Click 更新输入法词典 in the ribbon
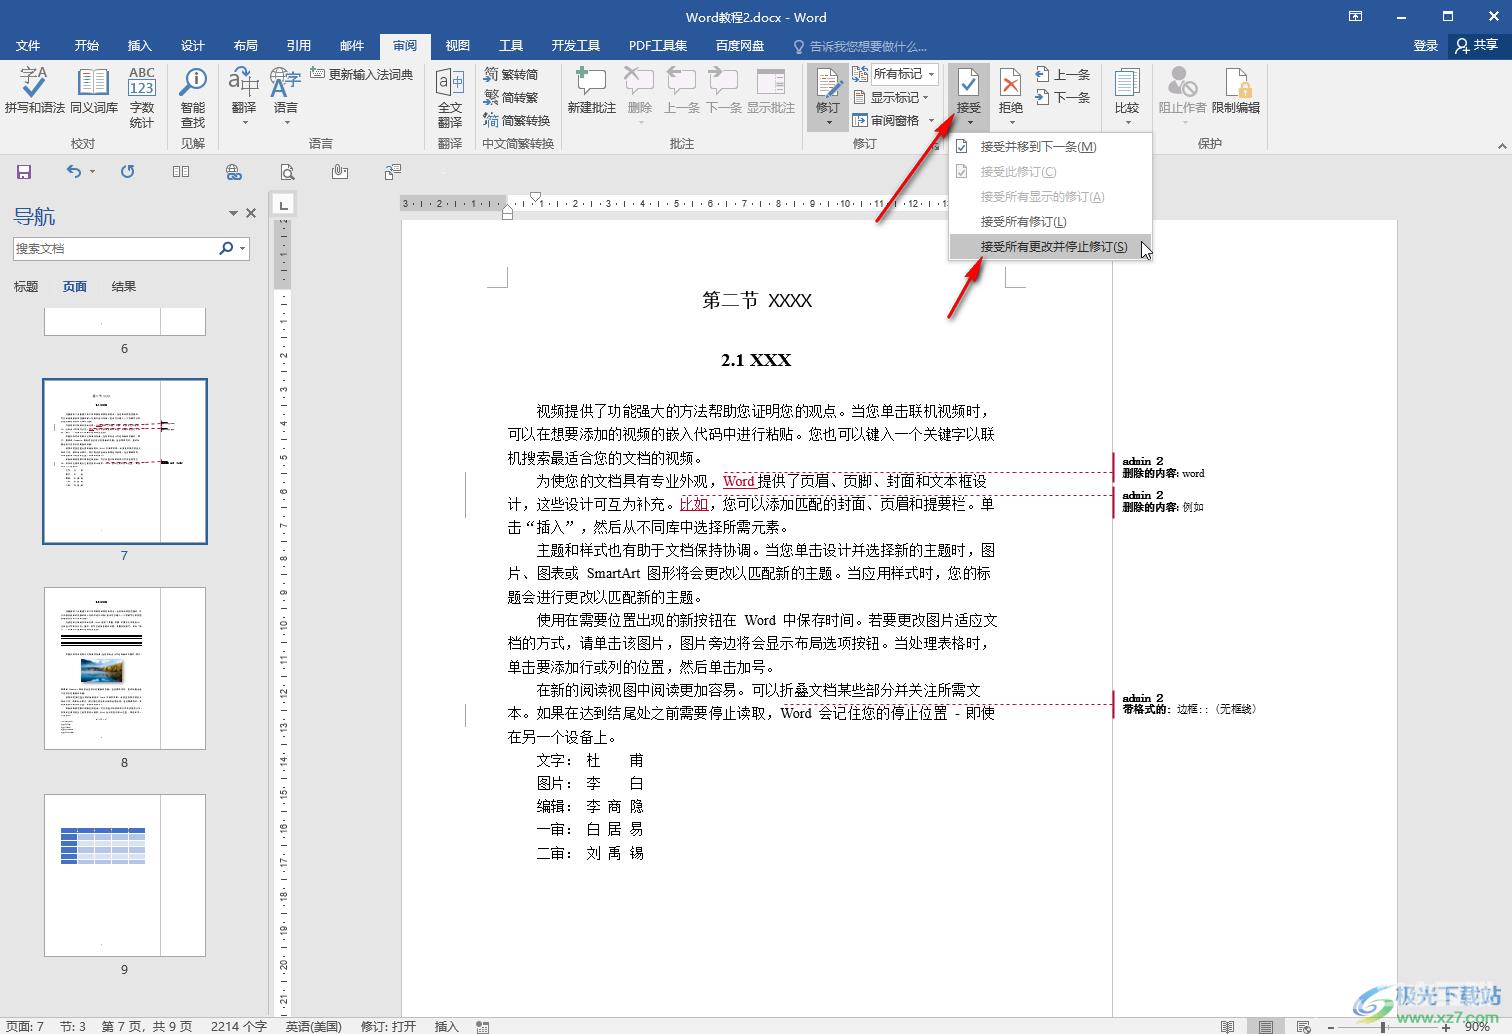Screen dimensions: 1512x1034 click(x=361, y=75)
